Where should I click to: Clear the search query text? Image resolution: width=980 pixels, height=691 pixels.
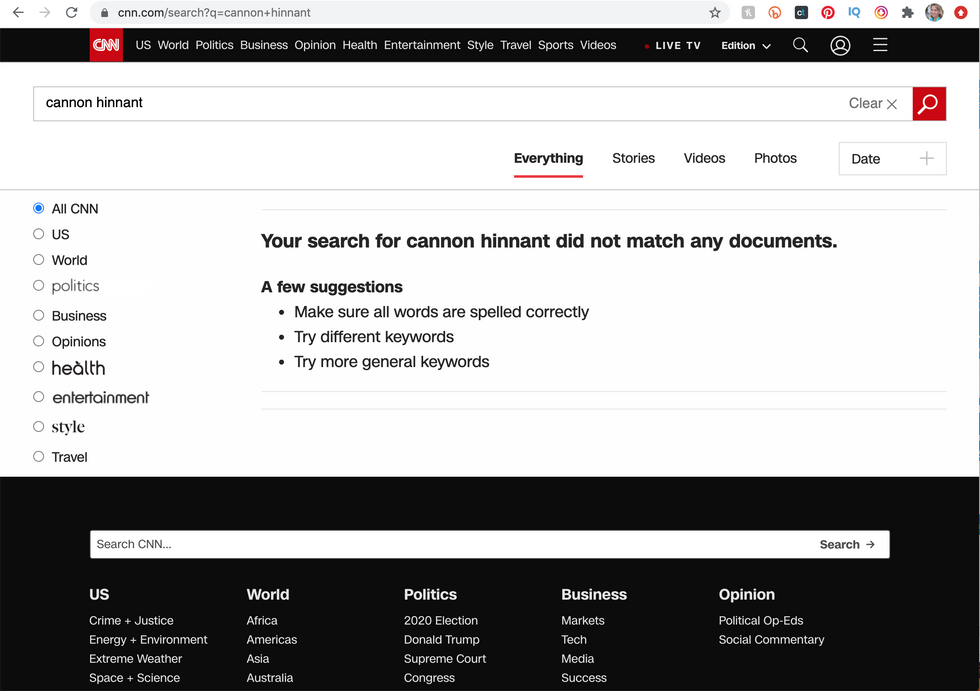pyautogui.click(x=873, y=103)
